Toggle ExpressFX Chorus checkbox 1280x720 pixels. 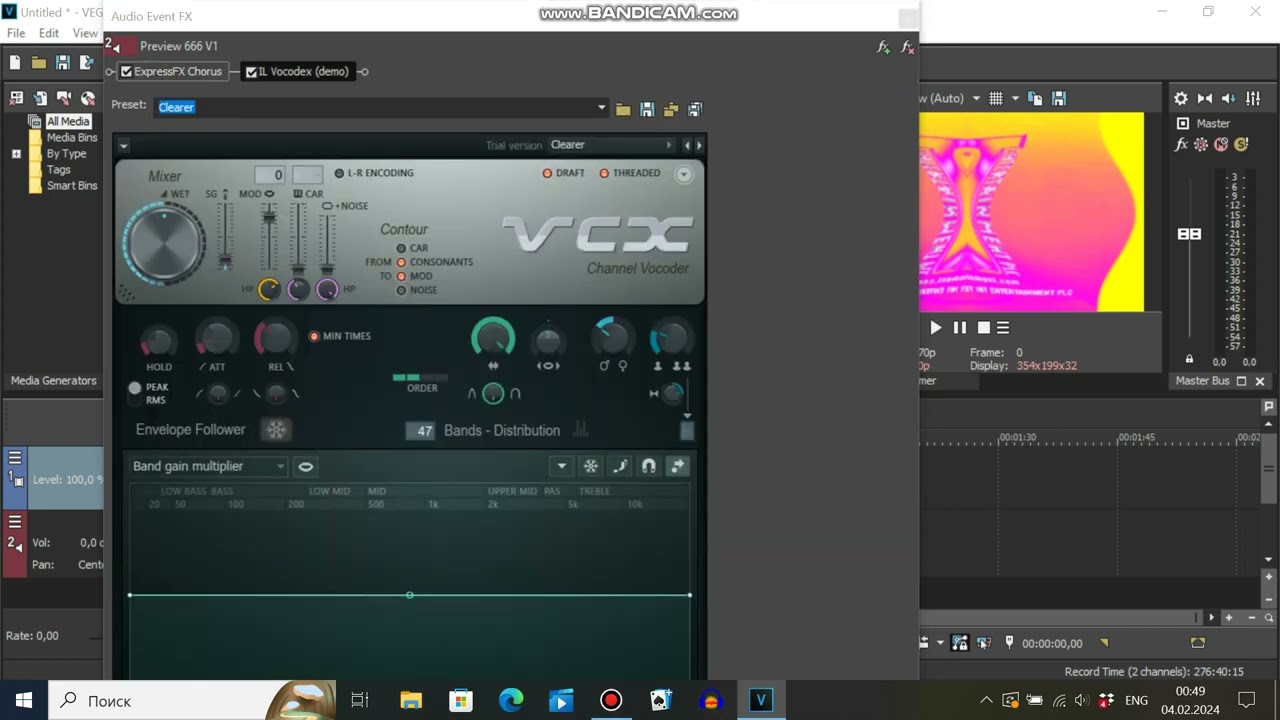tap(127, 72)
